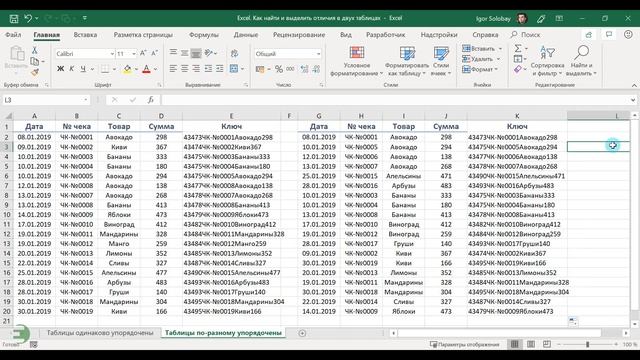Click the Clear eraser icon
This screenshot has width=640, height=360.
click(518, 69)
